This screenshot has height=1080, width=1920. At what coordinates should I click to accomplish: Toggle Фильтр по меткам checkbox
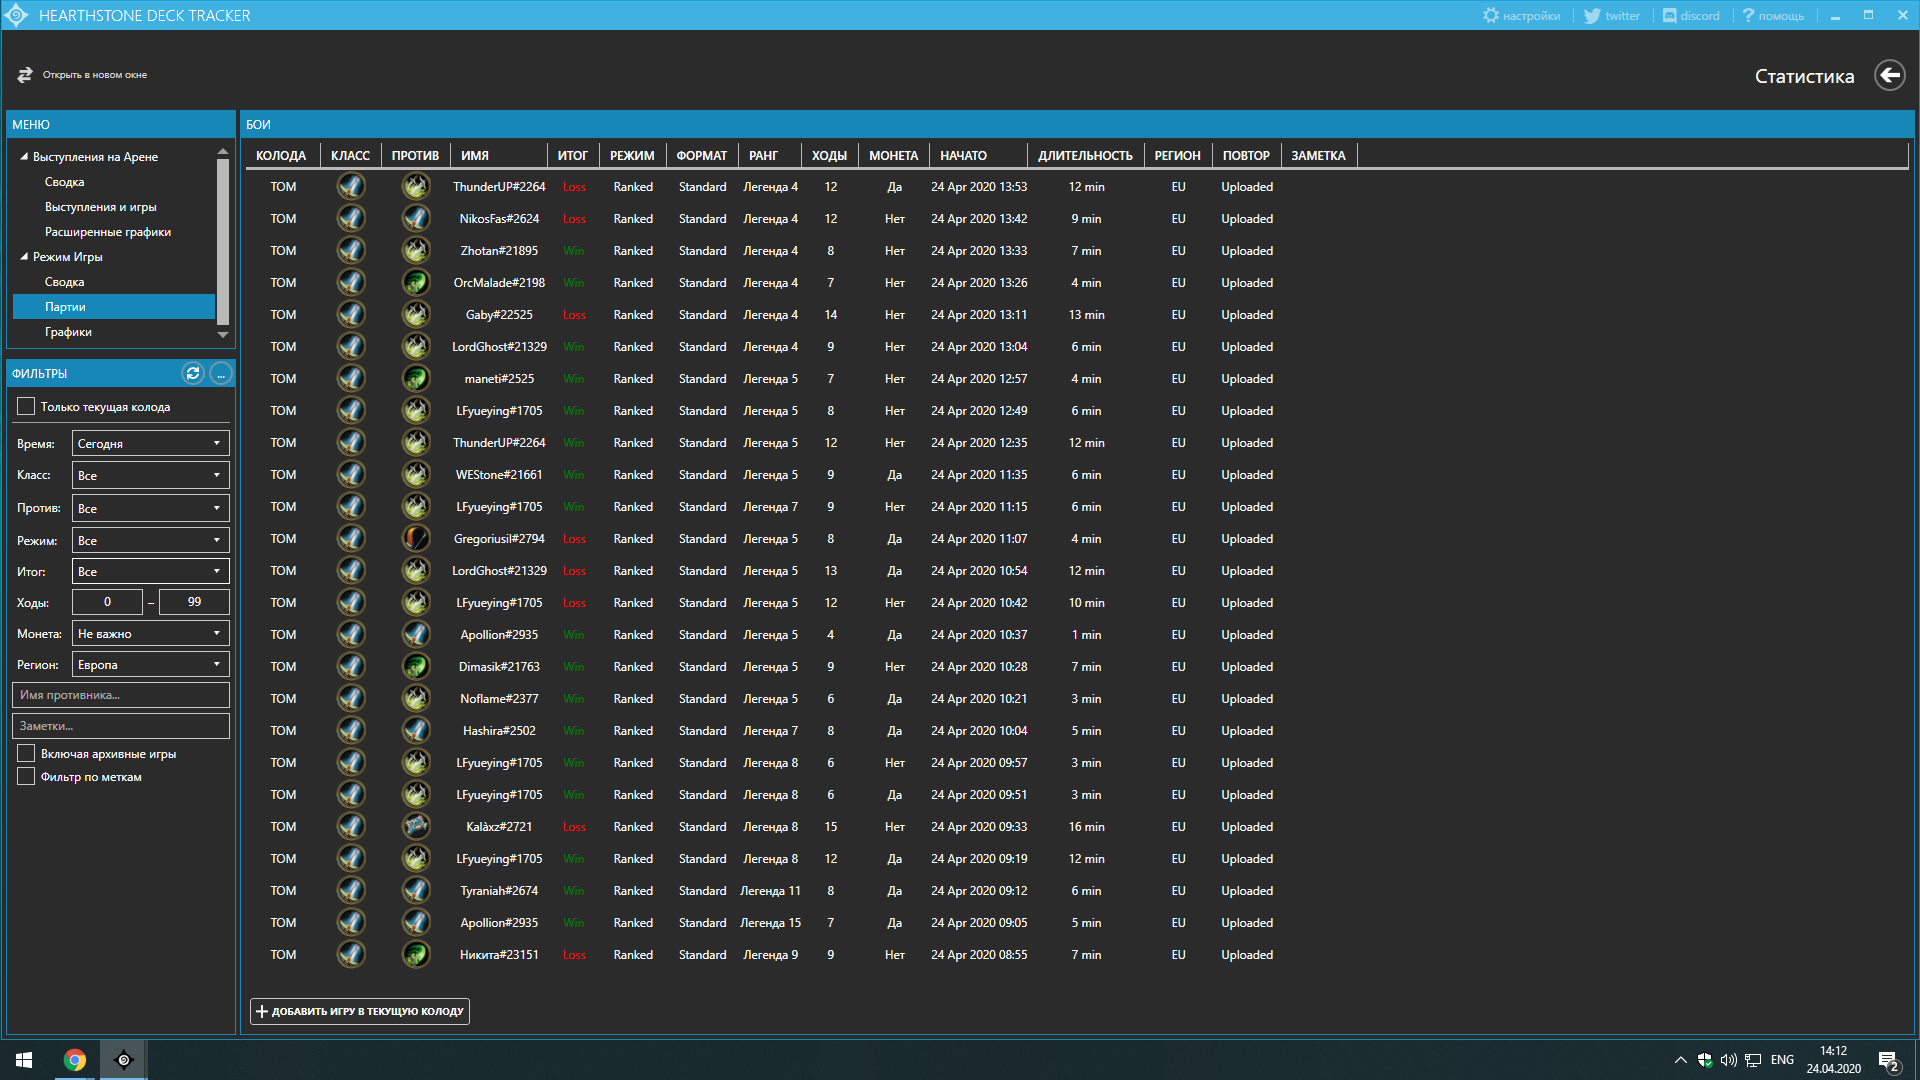(27, 776)
